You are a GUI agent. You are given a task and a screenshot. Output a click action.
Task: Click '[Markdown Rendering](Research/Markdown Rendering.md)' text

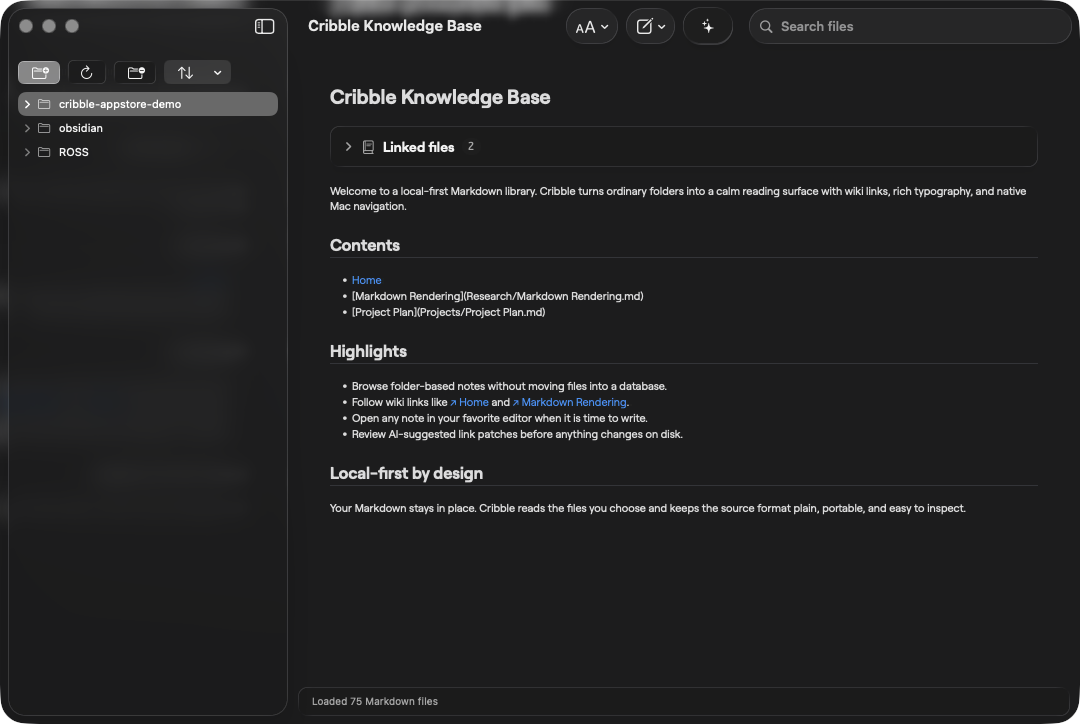coord(497,296)
